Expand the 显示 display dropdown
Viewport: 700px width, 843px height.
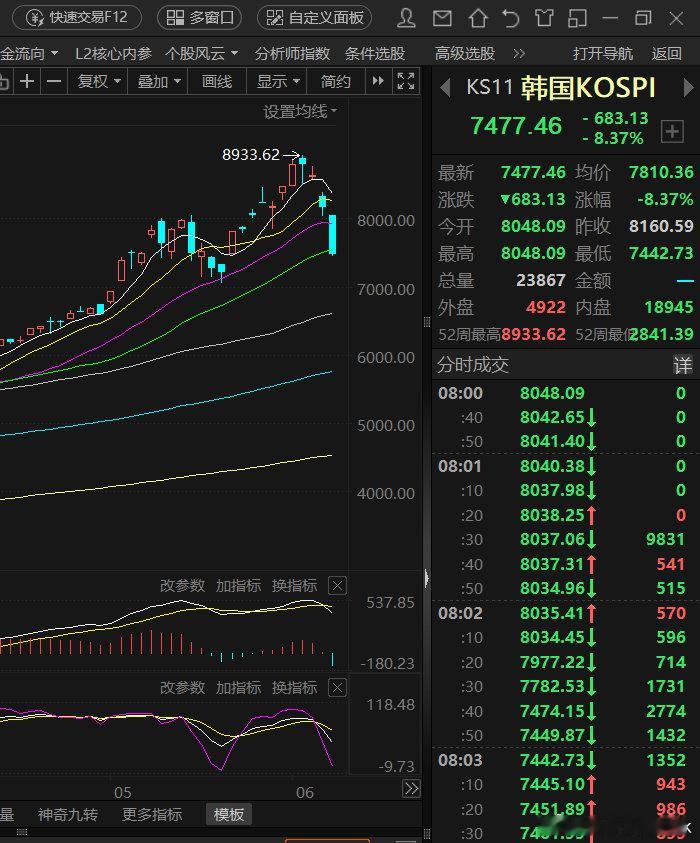click(277, 82)
